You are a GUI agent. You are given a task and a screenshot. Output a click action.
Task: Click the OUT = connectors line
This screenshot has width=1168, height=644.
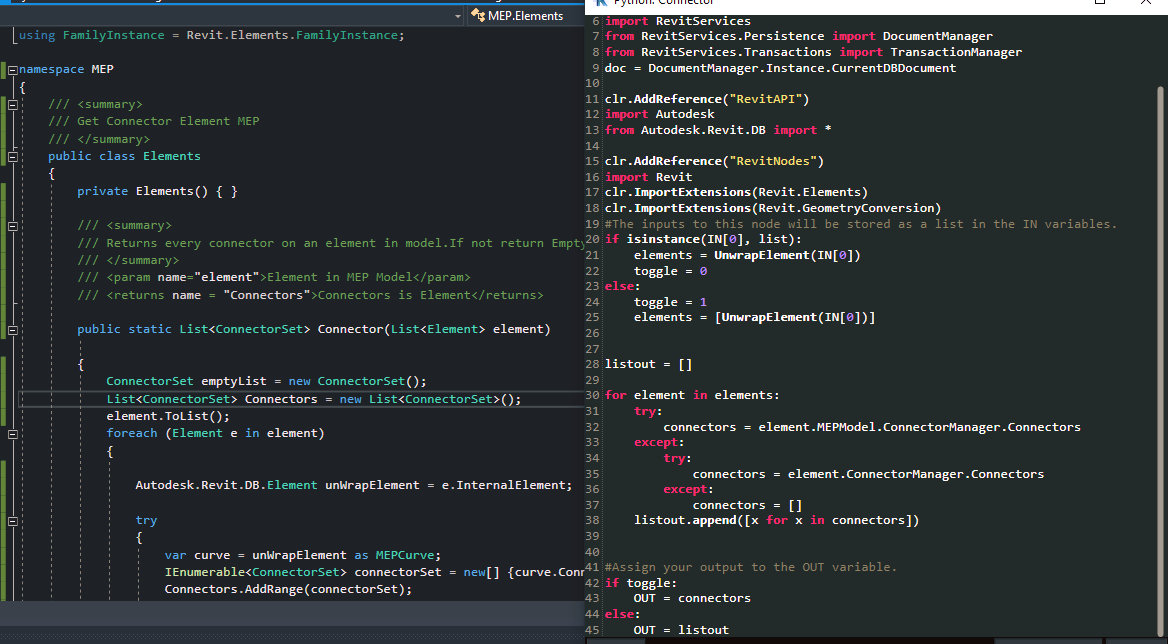point(692,599)
